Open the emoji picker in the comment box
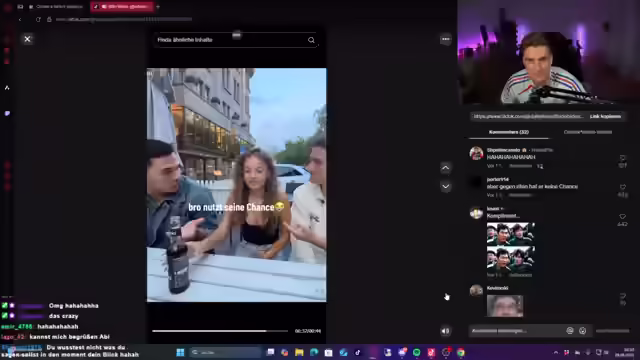Image resolution: width=640 pixels, height=360 pixels. tap(582, 331)
